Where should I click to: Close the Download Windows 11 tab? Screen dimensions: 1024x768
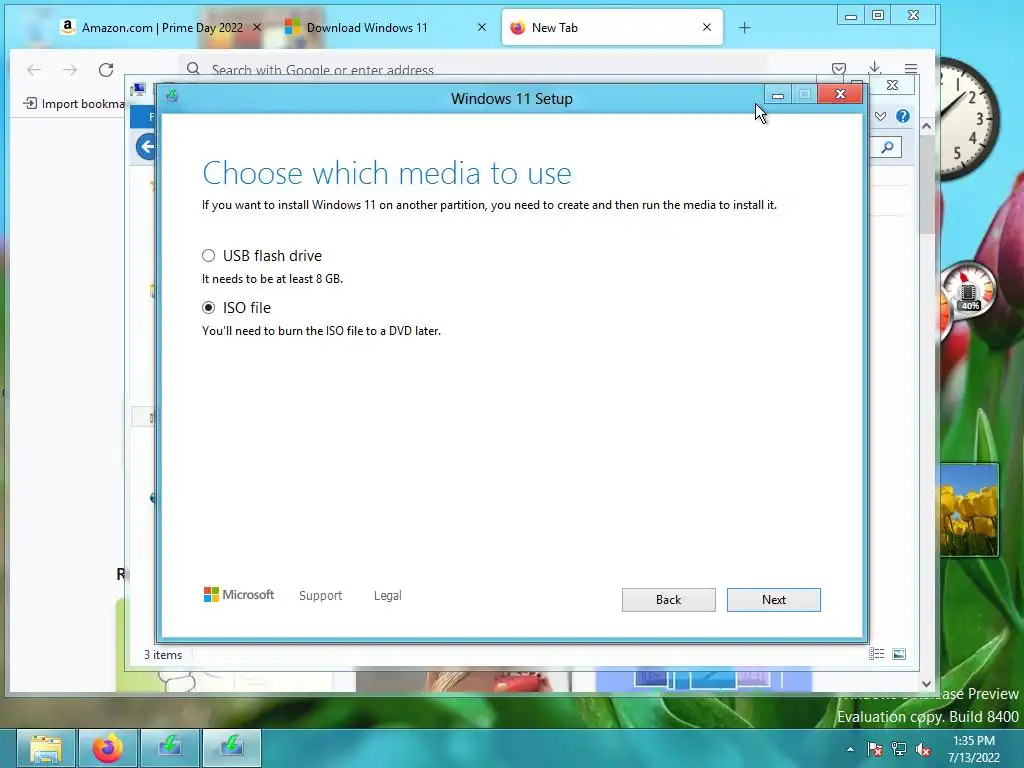pyautogui.click(x=482, y=27)
